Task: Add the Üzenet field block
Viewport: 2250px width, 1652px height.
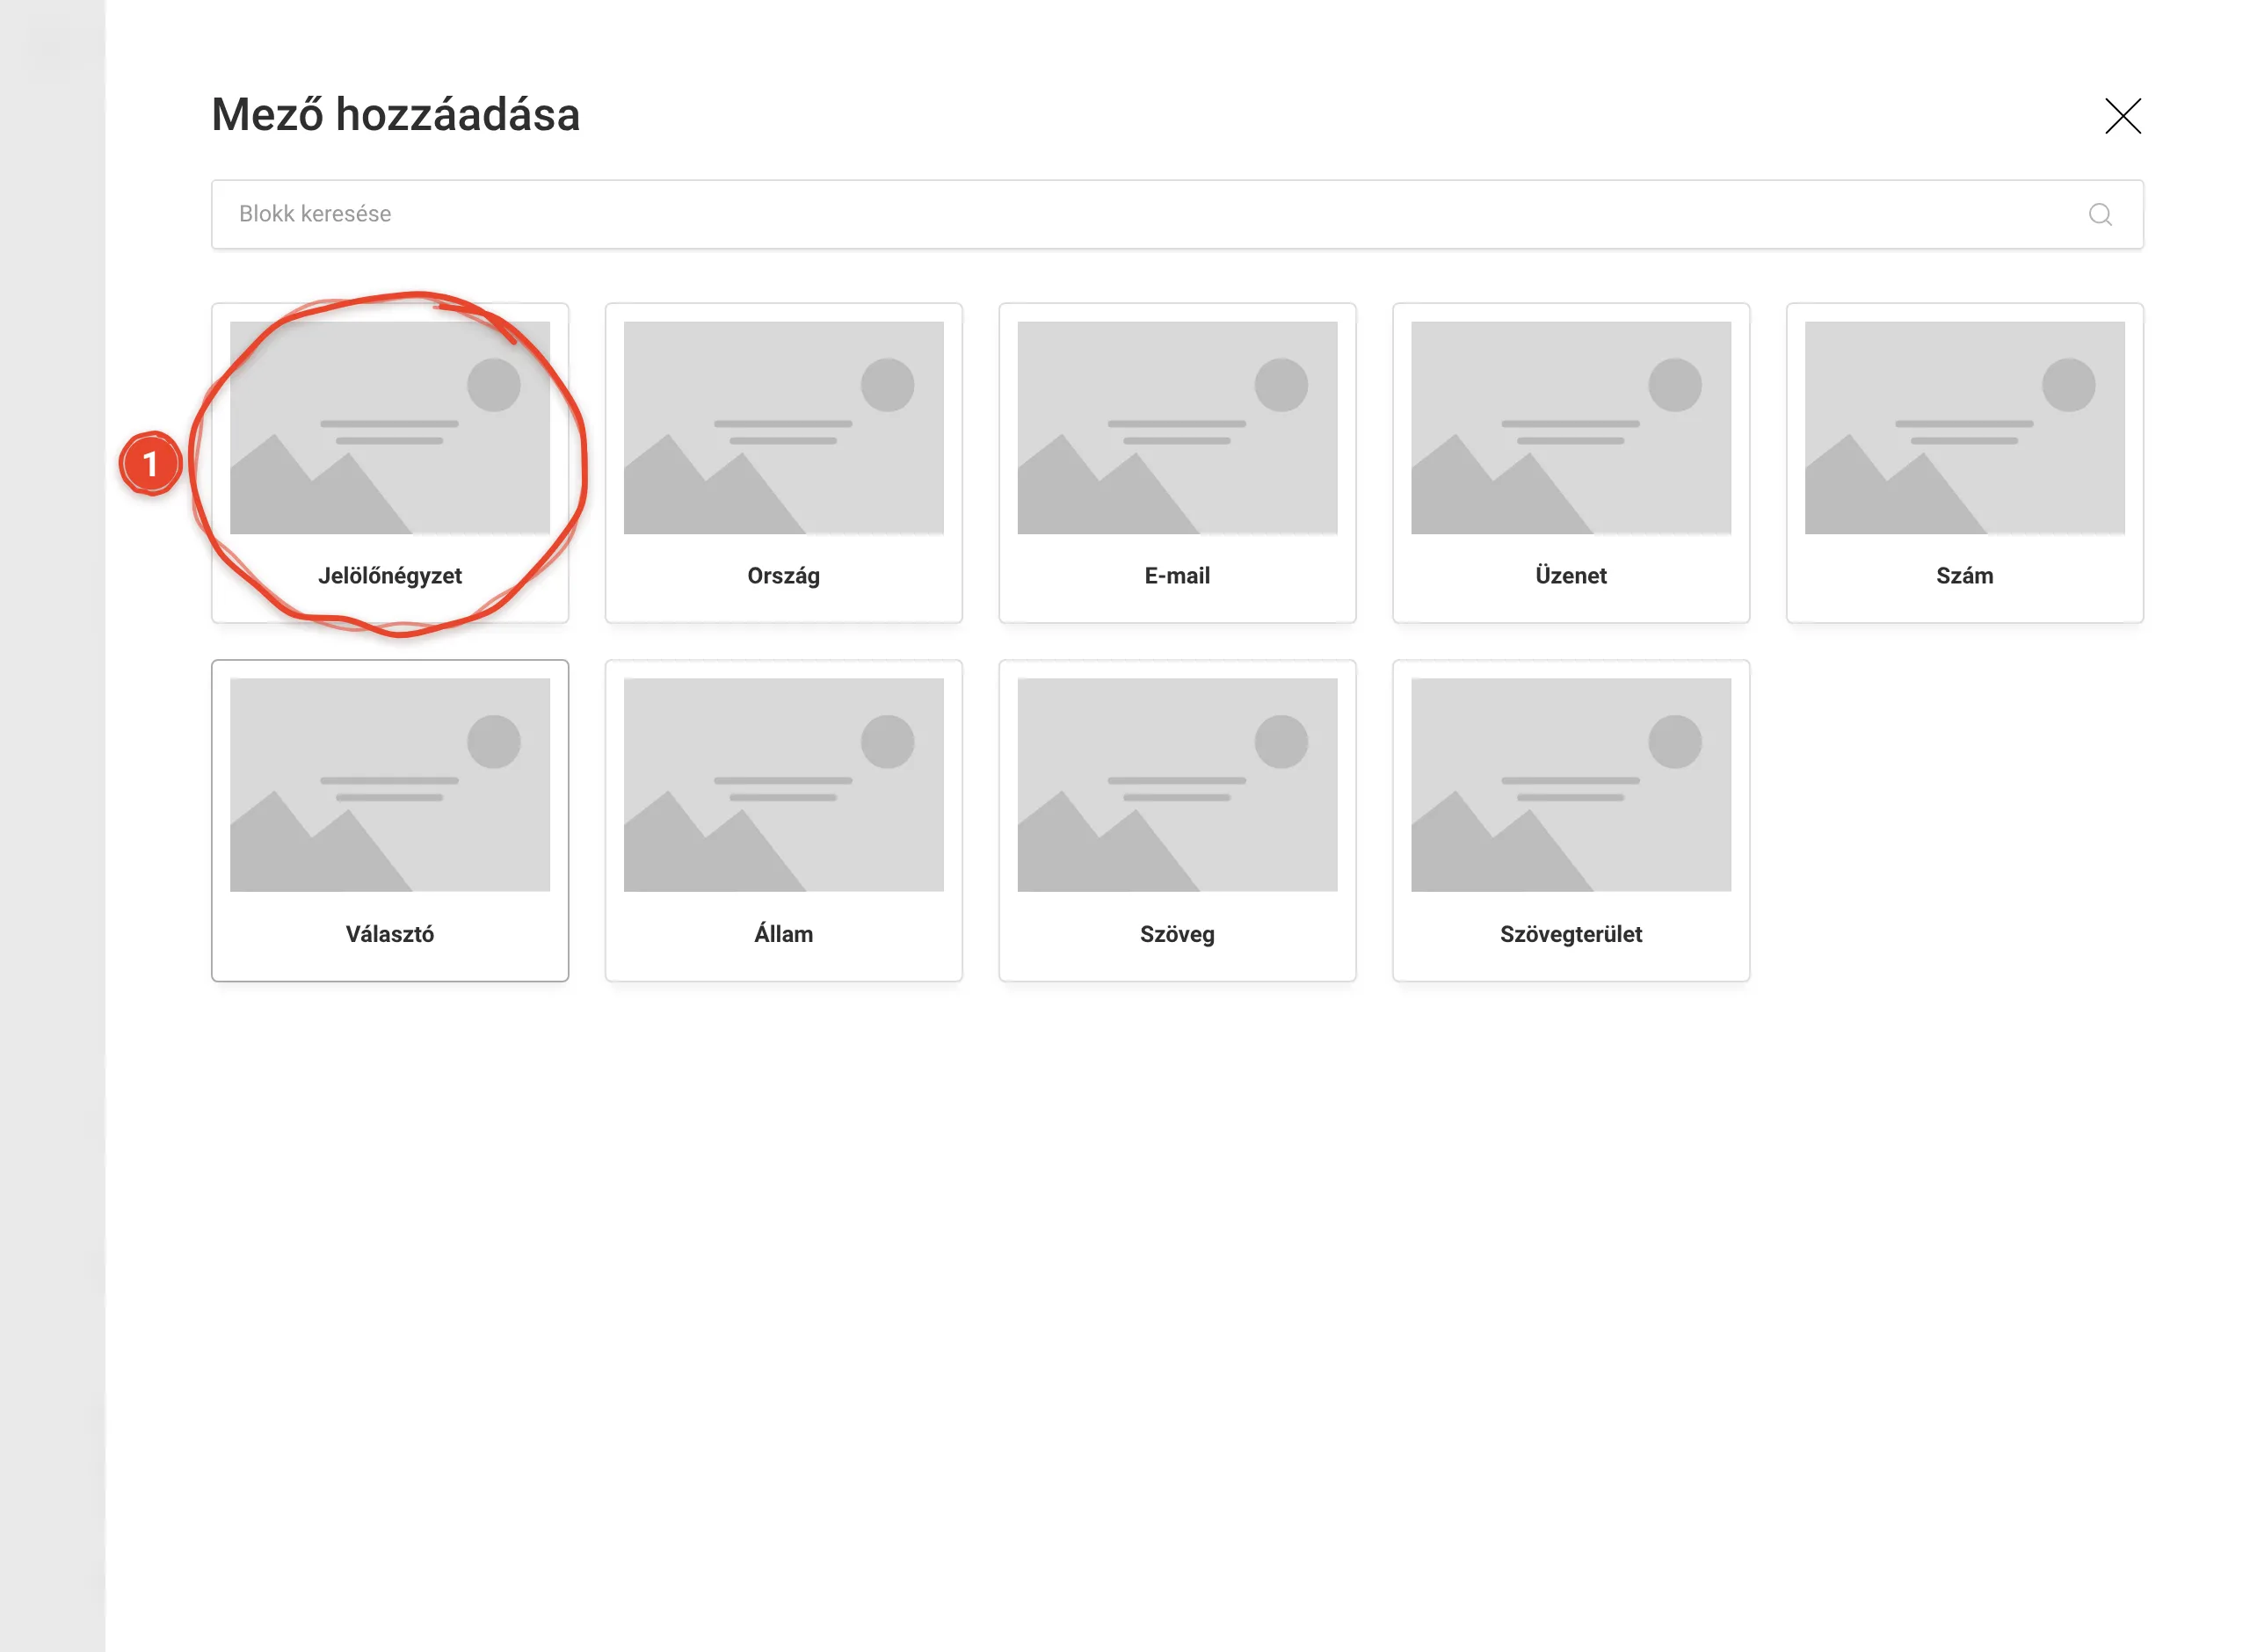Action: coord(1571,463)
